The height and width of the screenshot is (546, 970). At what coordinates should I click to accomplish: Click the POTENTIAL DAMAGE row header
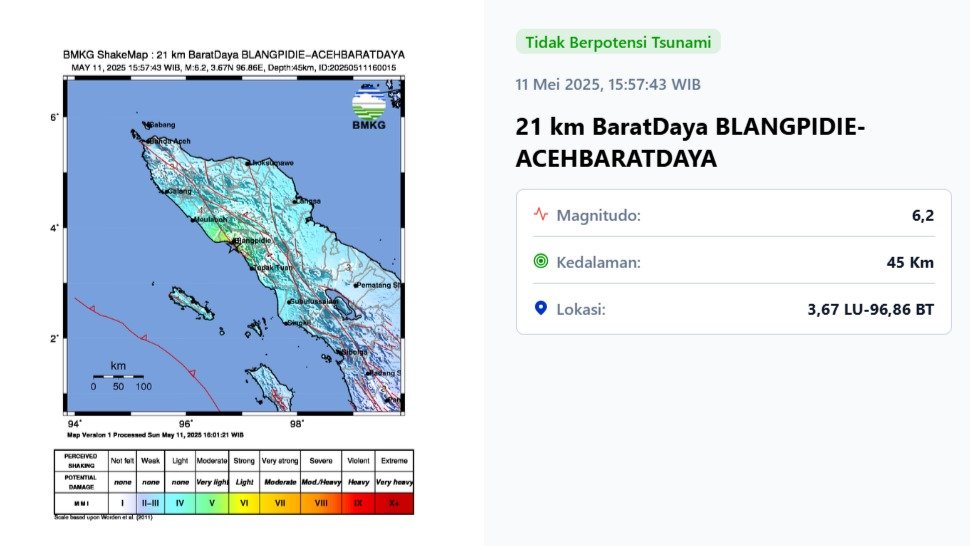coord(81,482)
